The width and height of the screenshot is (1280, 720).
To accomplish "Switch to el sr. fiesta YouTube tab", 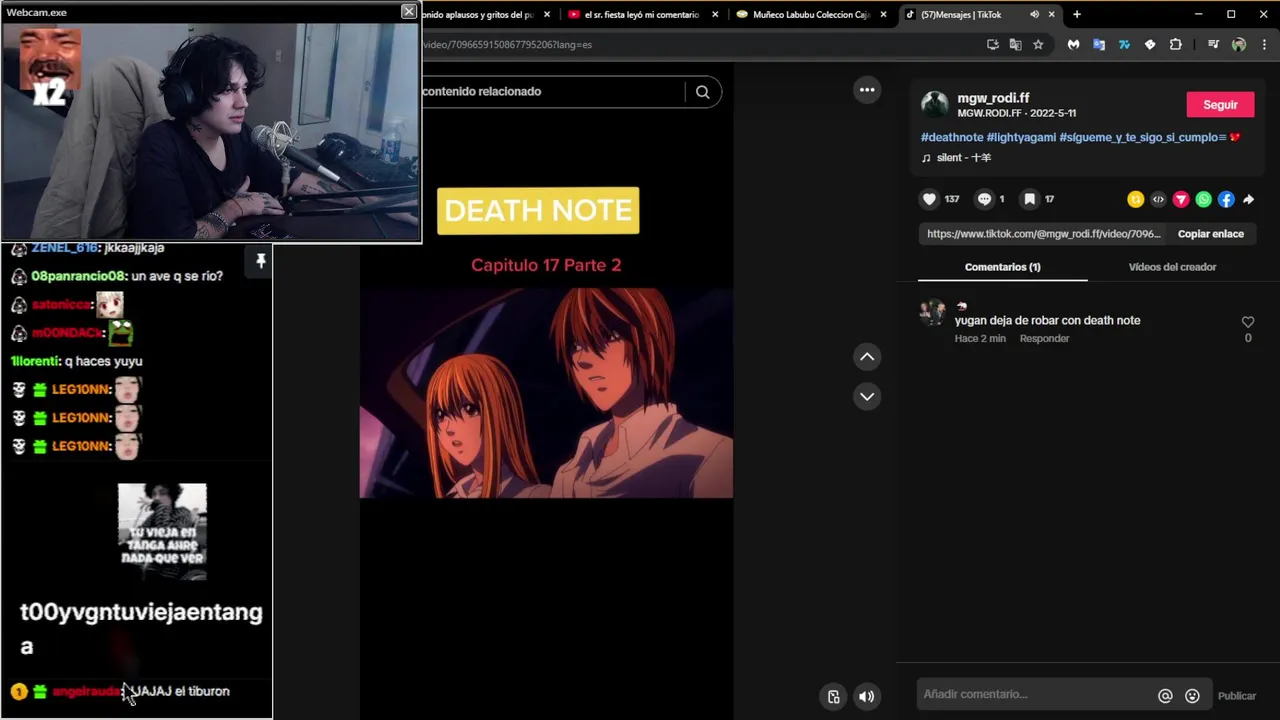I will [641, 14].
